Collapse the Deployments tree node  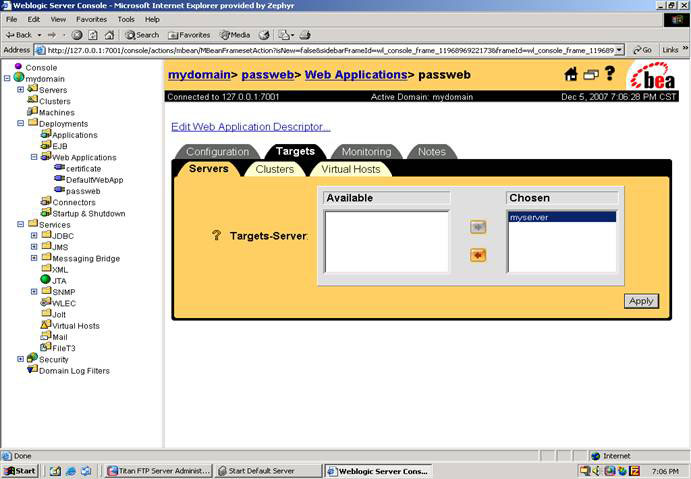[20, 123]
